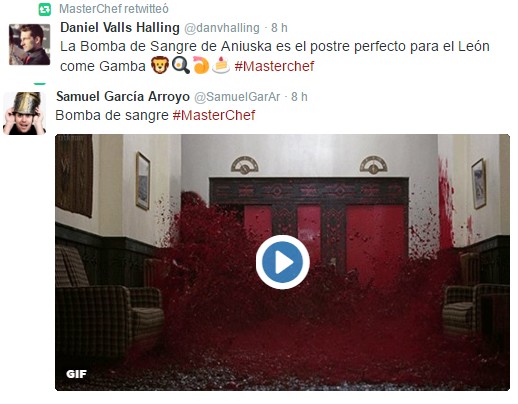Screen dimensions: 518x404
Task: Click the GIF badge on the media
Action: (x=76, y=374)
